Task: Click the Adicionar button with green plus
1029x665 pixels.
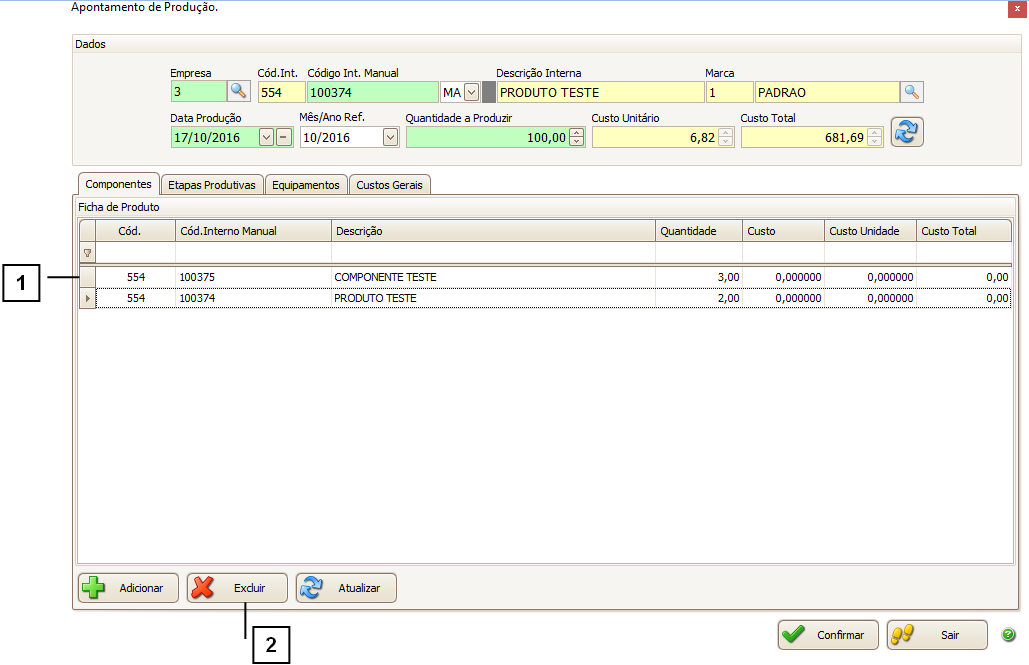Action: point(128,588)
